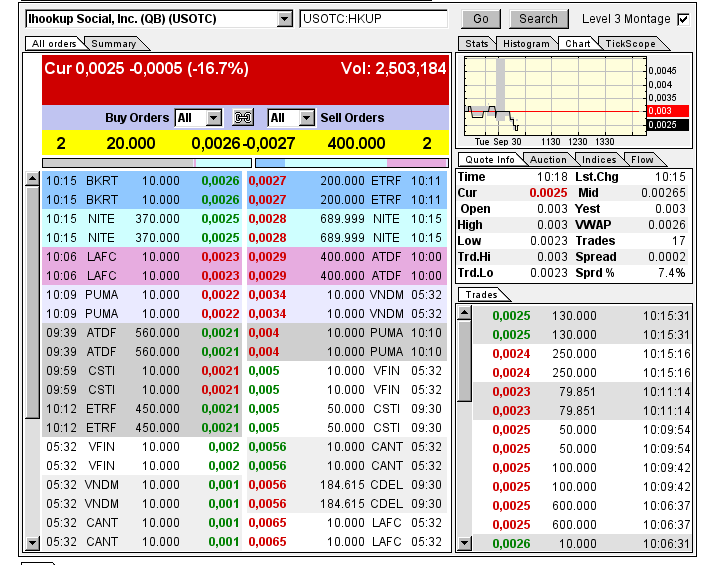Click the order book scroll down arrow
The height and width of the screenshot is (565, 708).
pyautogui.click(x=32, y=542)
